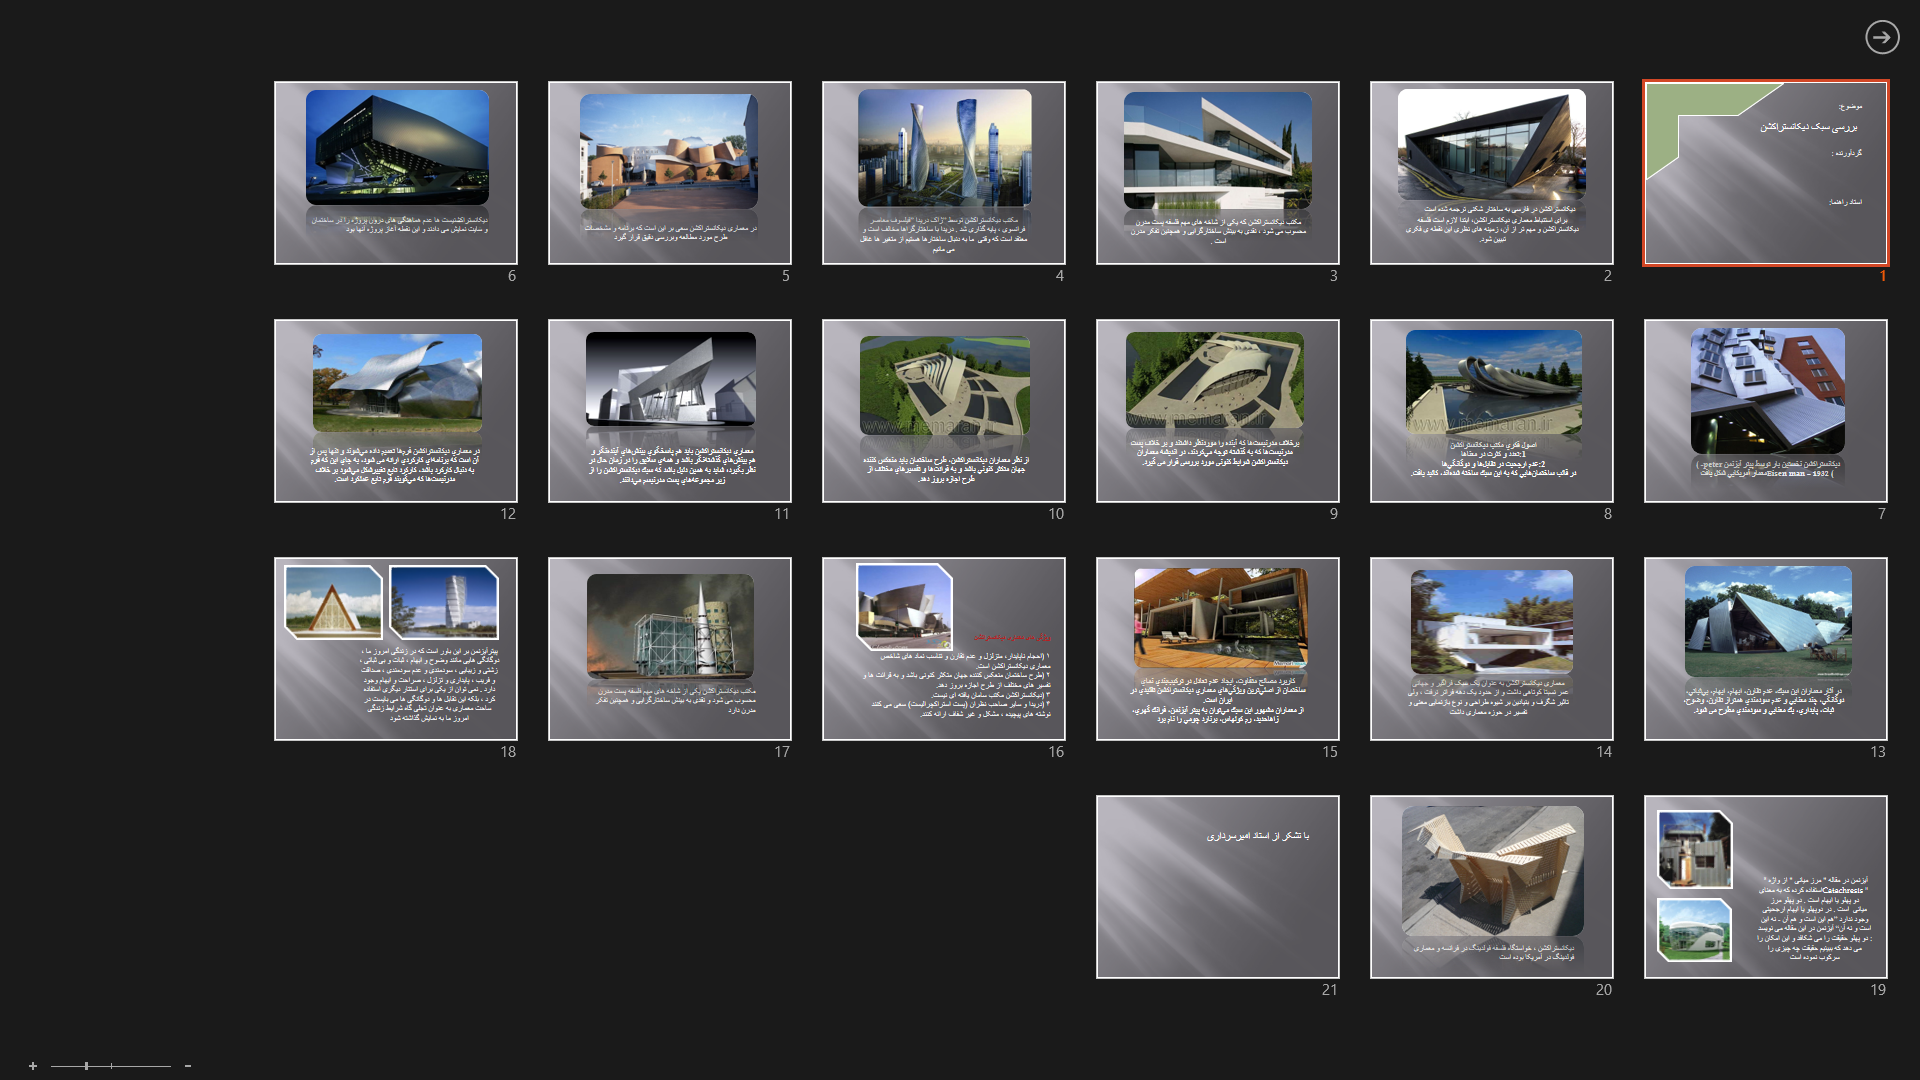The height and width of the screenshot is (1080, 1920).
Task: Open final slide 21 thank-you thumbnail
Action: coord(1217,887)
